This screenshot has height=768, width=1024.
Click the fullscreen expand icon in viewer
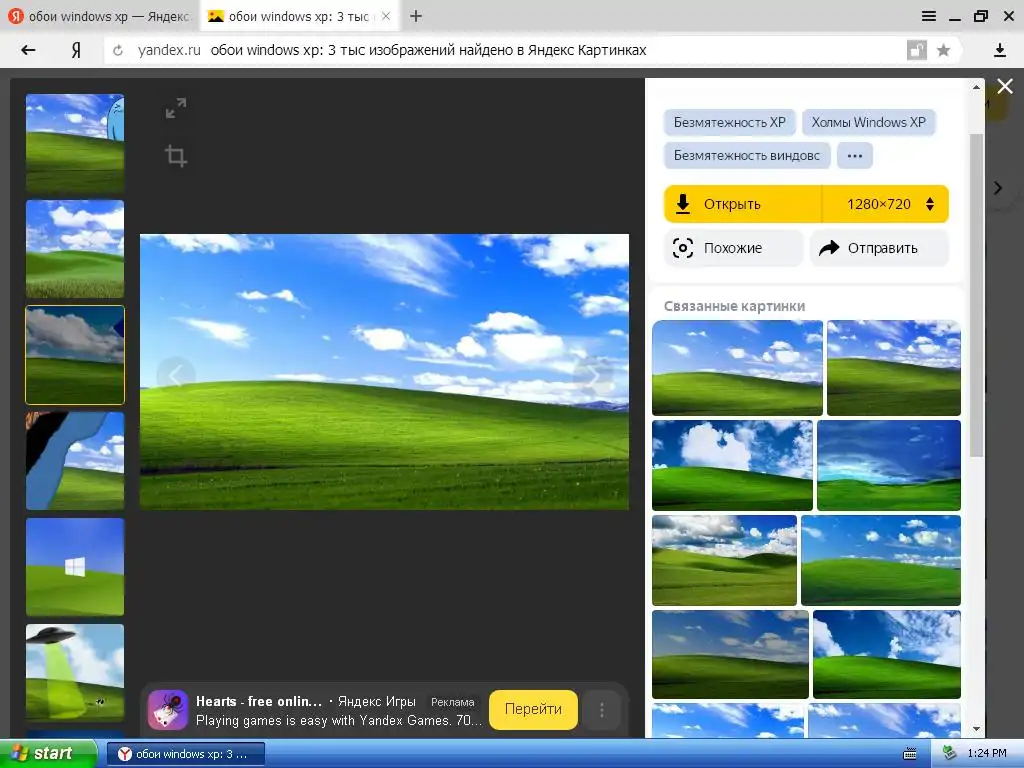[x=176, y=108]
